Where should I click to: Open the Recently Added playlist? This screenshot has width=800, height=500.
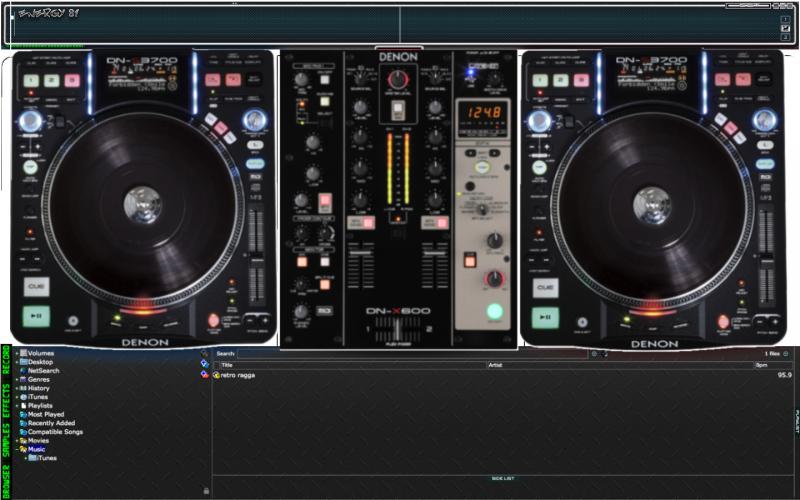pyautogui.click(x=50, y=423)
